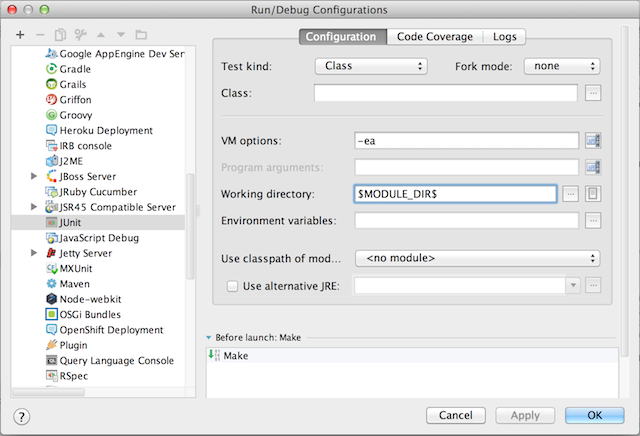The image size is (640, 436).
Task: Click the Maven gear icon
Action: click(x=51, y=284)
